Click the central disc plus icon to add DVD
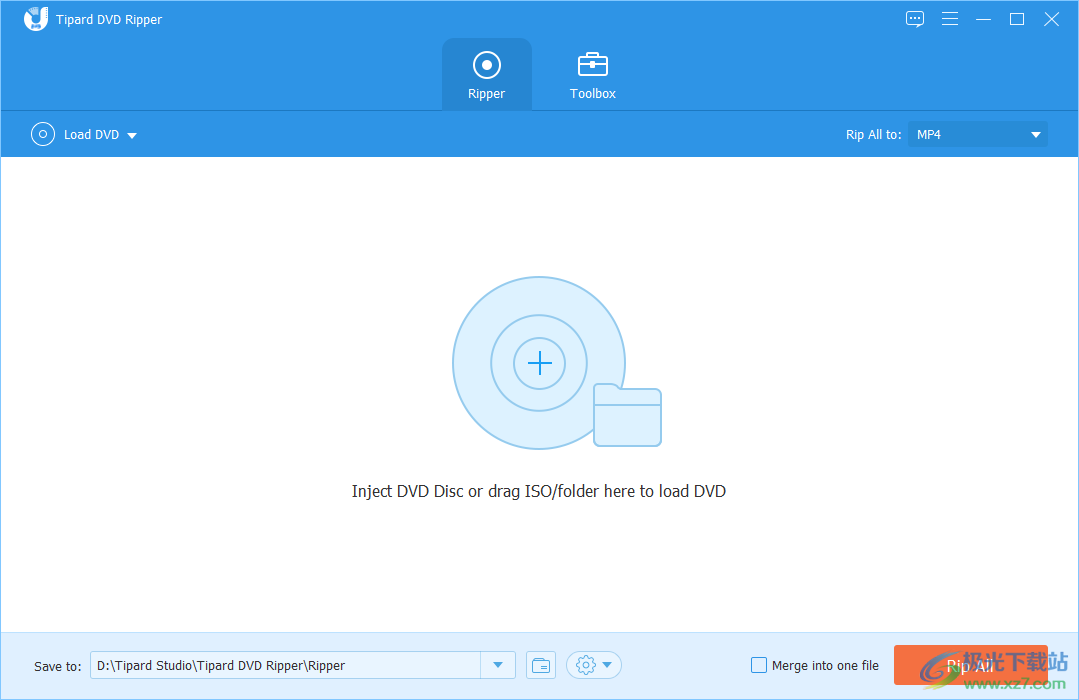 coord(538,363)
